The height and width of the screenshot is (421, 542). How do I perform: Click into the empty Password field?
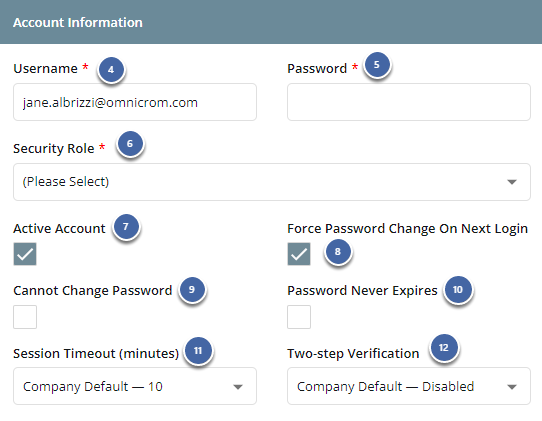[409, 102]
